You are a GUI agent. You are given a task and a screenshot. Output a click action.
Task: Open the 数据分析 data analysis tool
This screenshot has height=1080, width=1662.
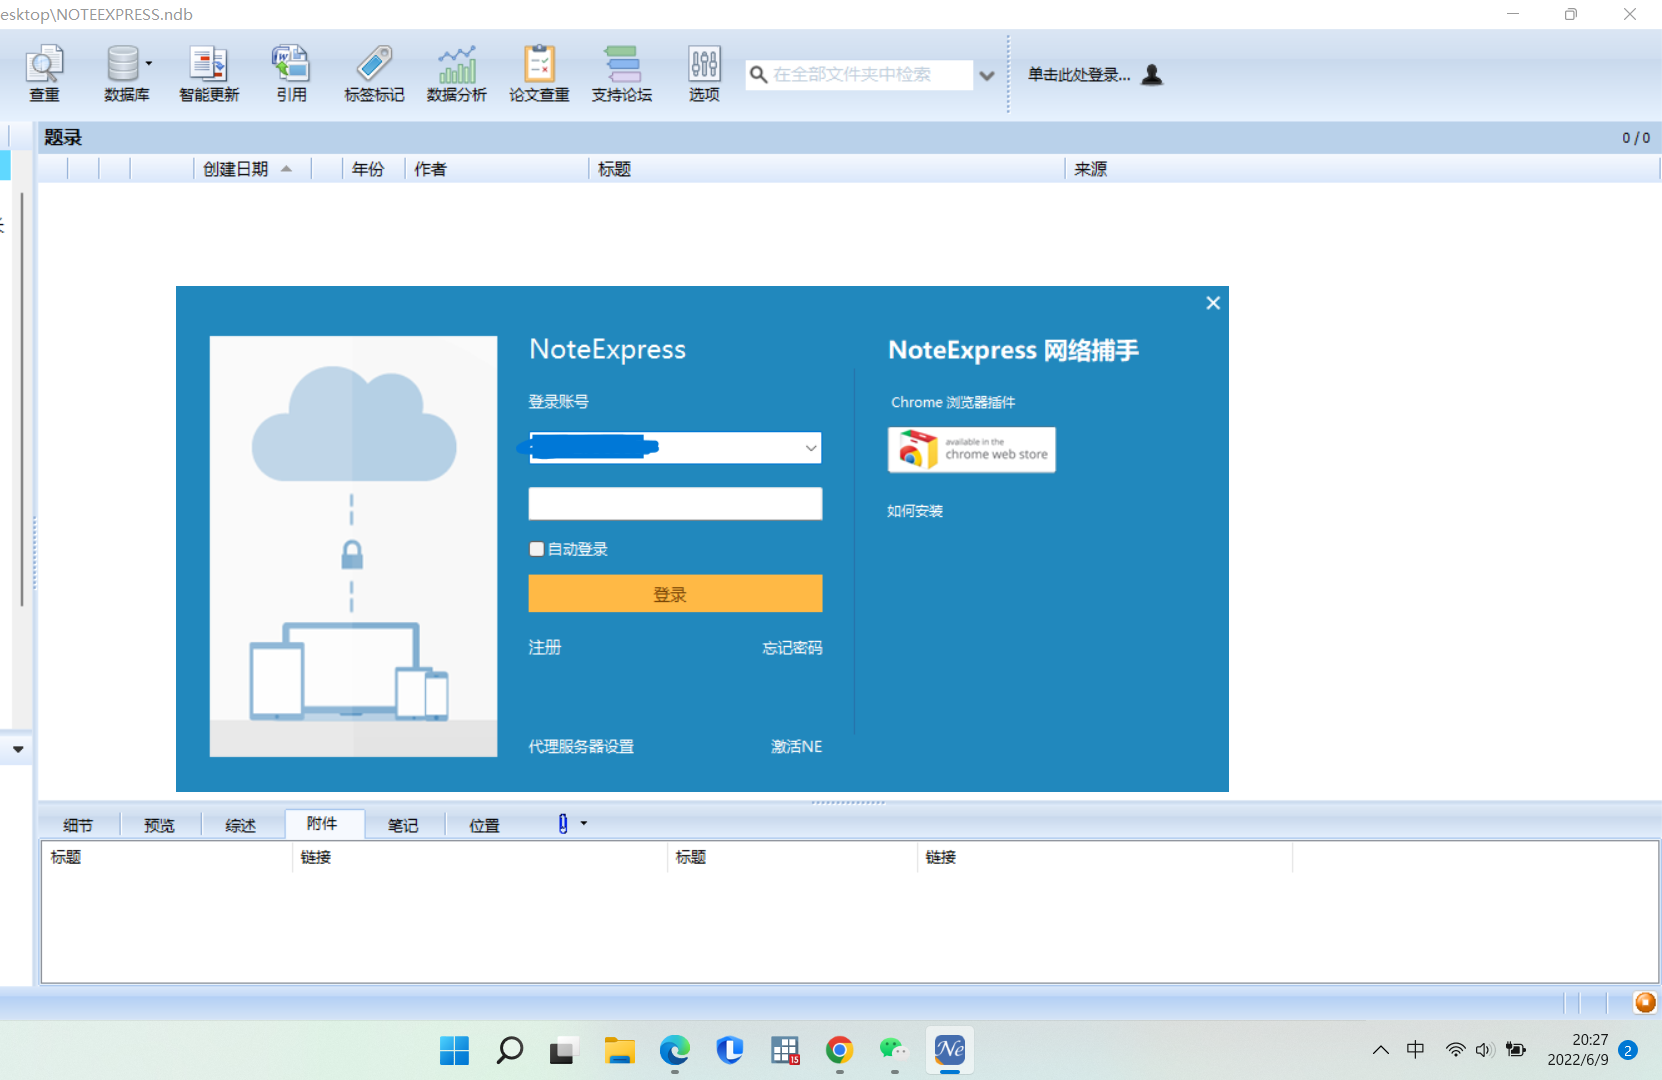(x=457, y=73)
